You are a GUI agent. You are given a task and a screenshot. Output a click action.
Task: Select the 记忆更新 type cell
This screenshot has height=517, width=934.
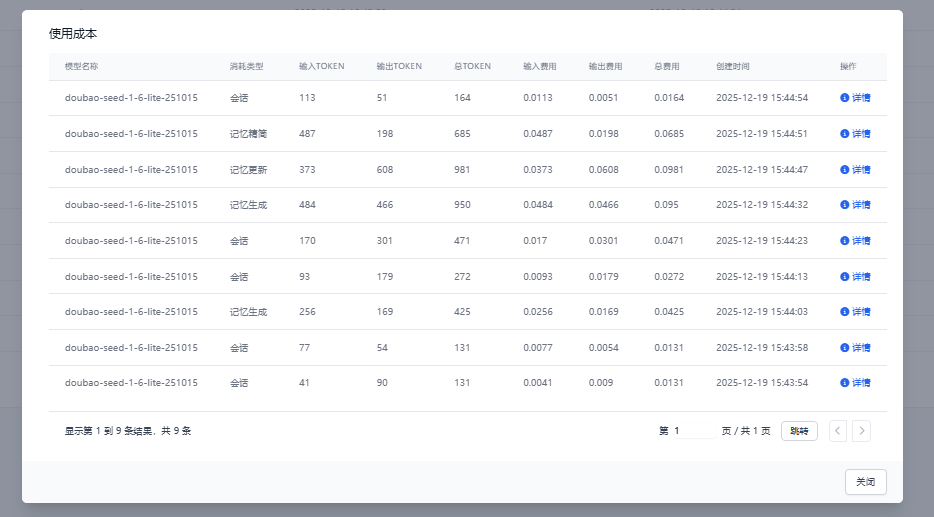pos(248,170)
